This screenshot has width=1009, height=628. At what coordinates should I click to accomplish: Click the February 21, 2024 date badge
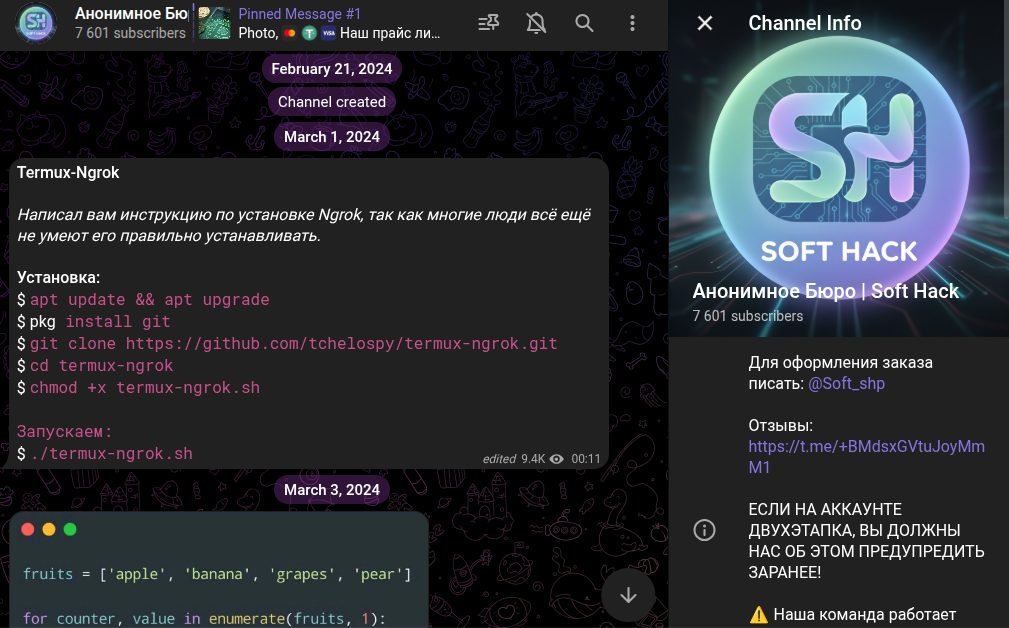tap(333, 69)
